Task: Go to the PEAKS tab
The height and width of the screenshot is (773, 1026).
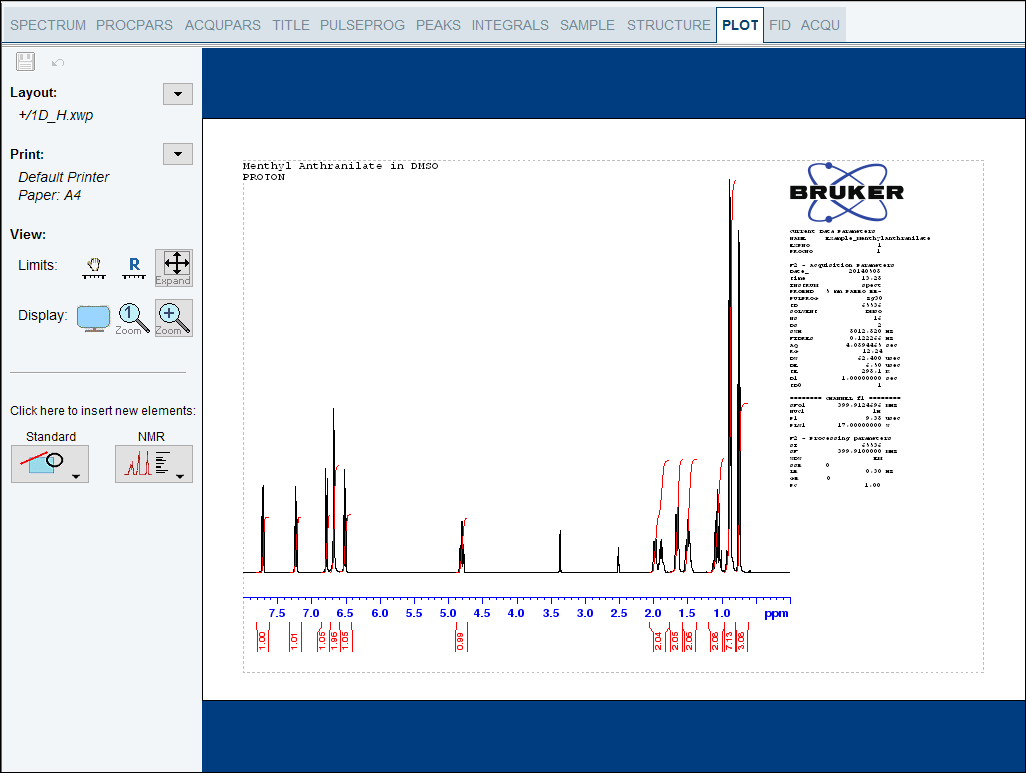Action: [438, 25]
